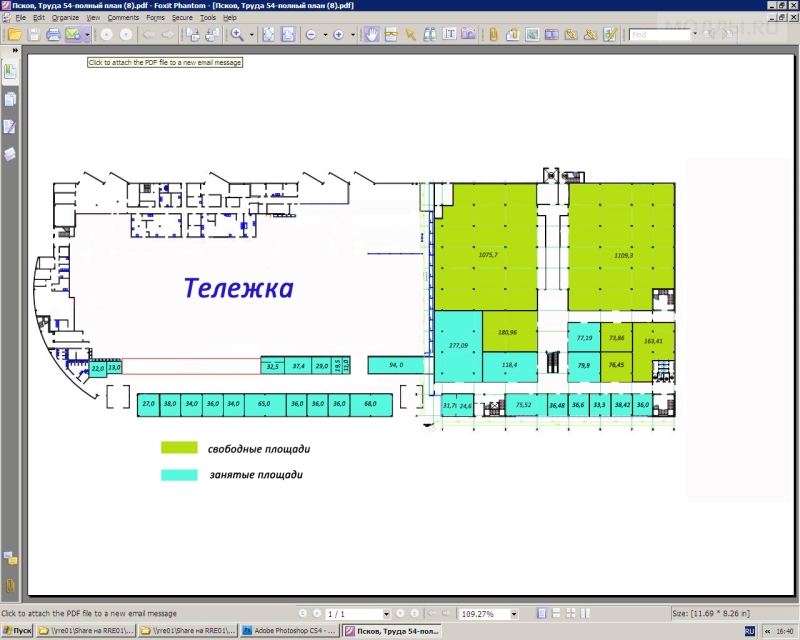Open the Comments menu
Viewport: 800px width, 640px height.
pos(123,18)
